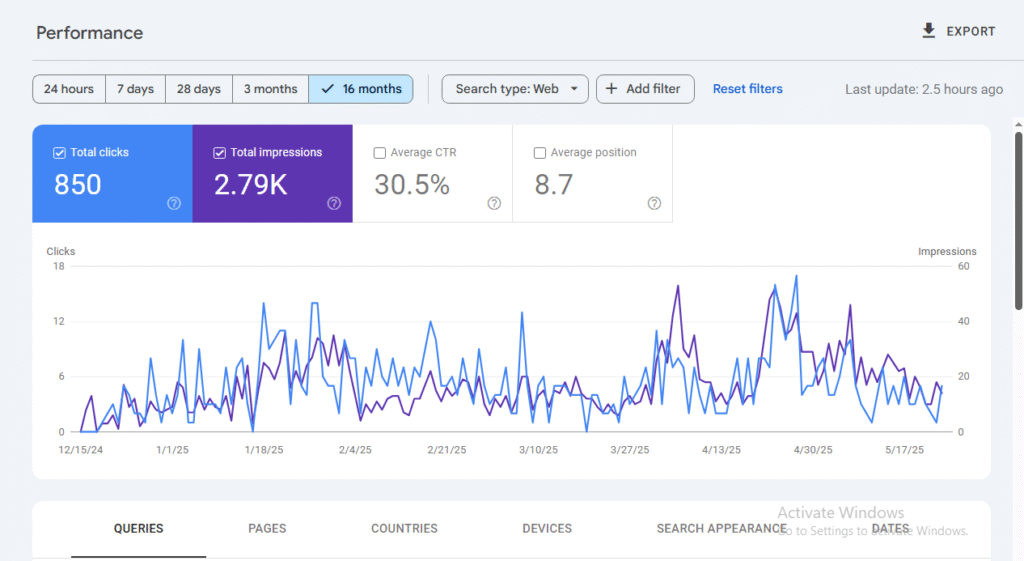
Task: Select the 24 hours date range
Action: point(69,89)
